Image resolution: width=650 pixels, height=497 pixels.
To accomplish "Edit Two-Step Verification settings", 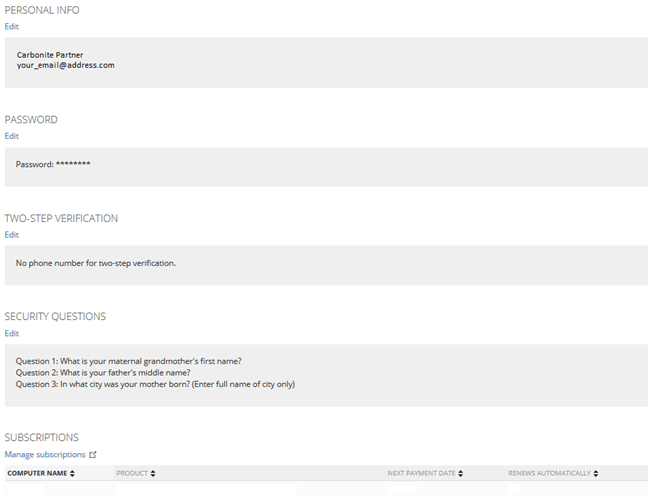I will pyautogui.click(x=11, y=235).
